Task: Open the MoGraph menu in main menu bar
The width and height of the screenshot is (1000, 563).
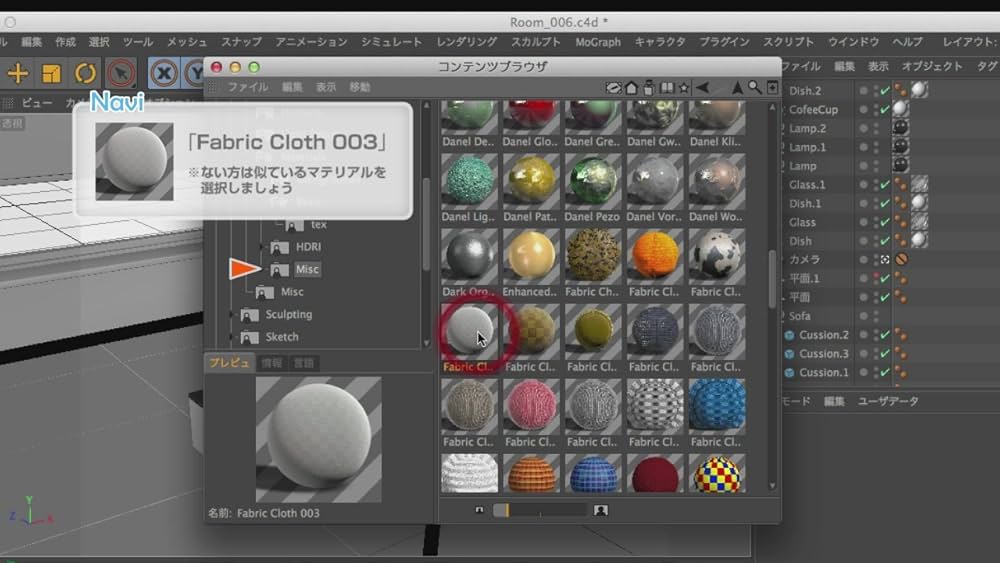Action: click(598, 42)
